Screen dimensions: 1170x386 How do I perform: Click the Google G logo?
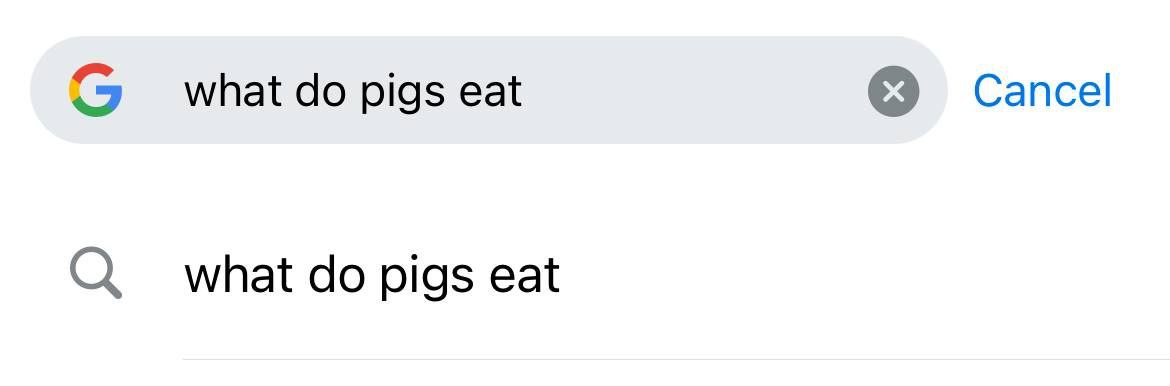coord(96,90)
